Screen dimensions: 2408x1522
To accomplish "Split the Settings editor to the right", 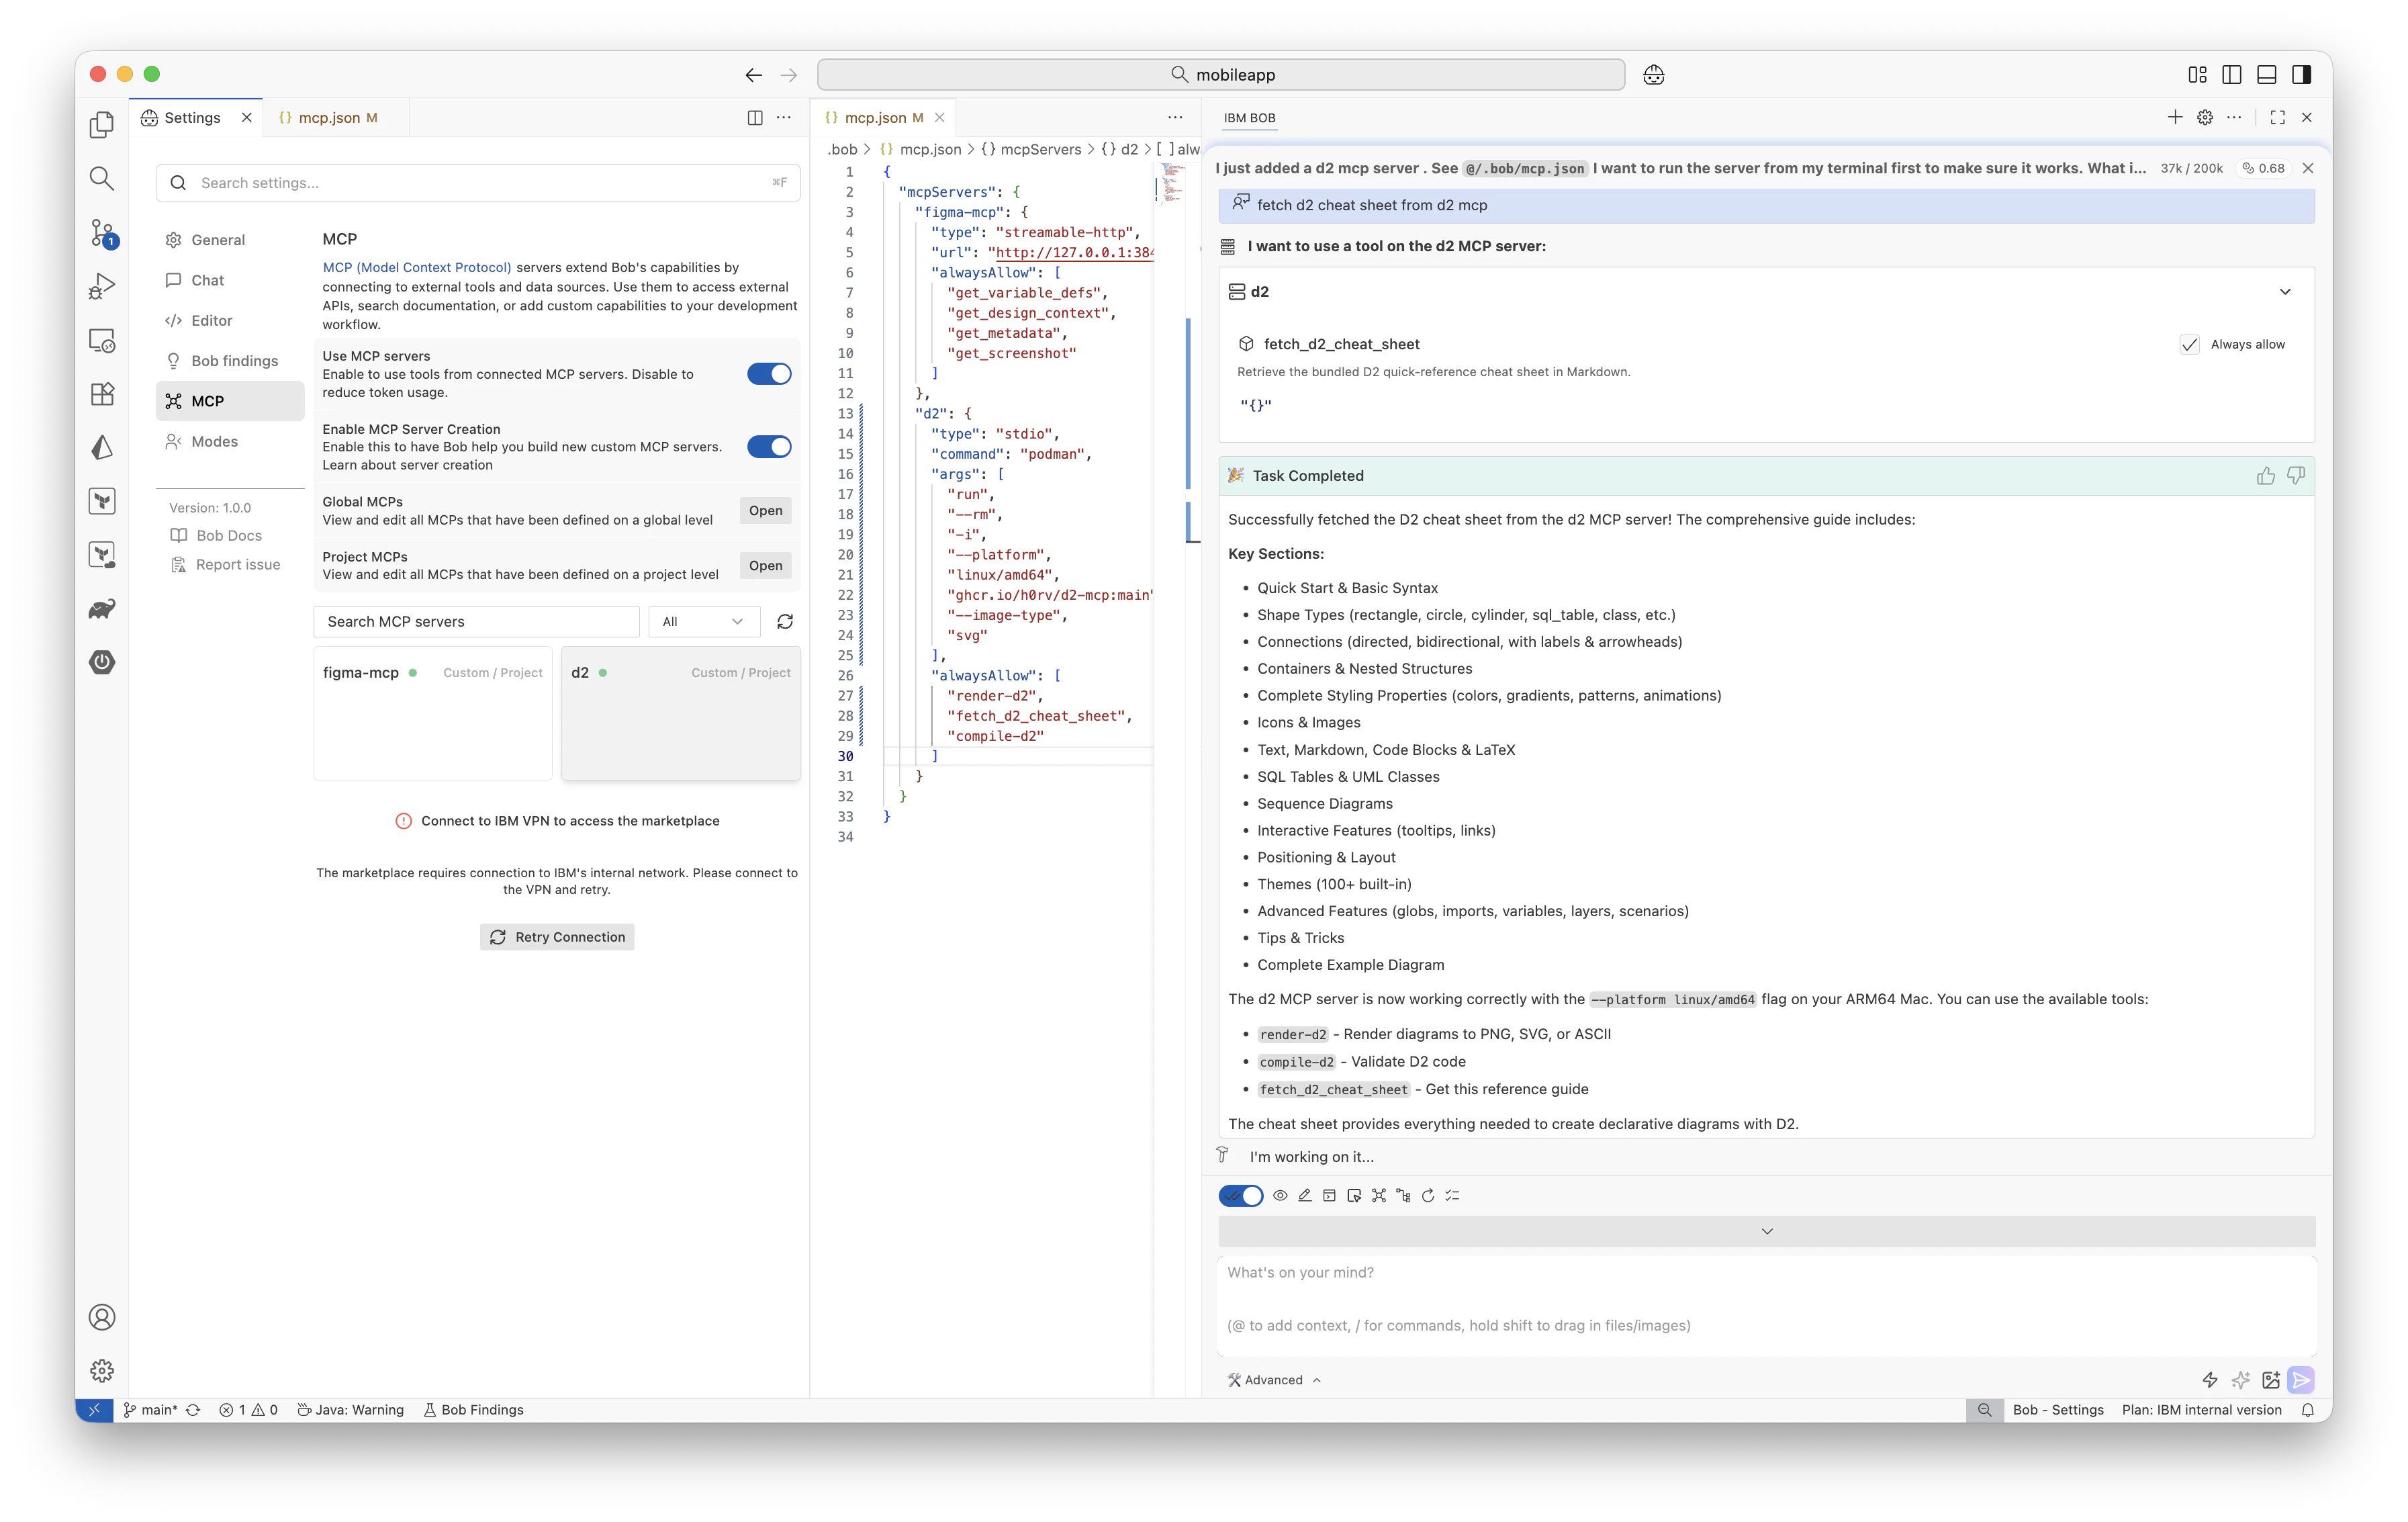I will click(x=755, y=118).
